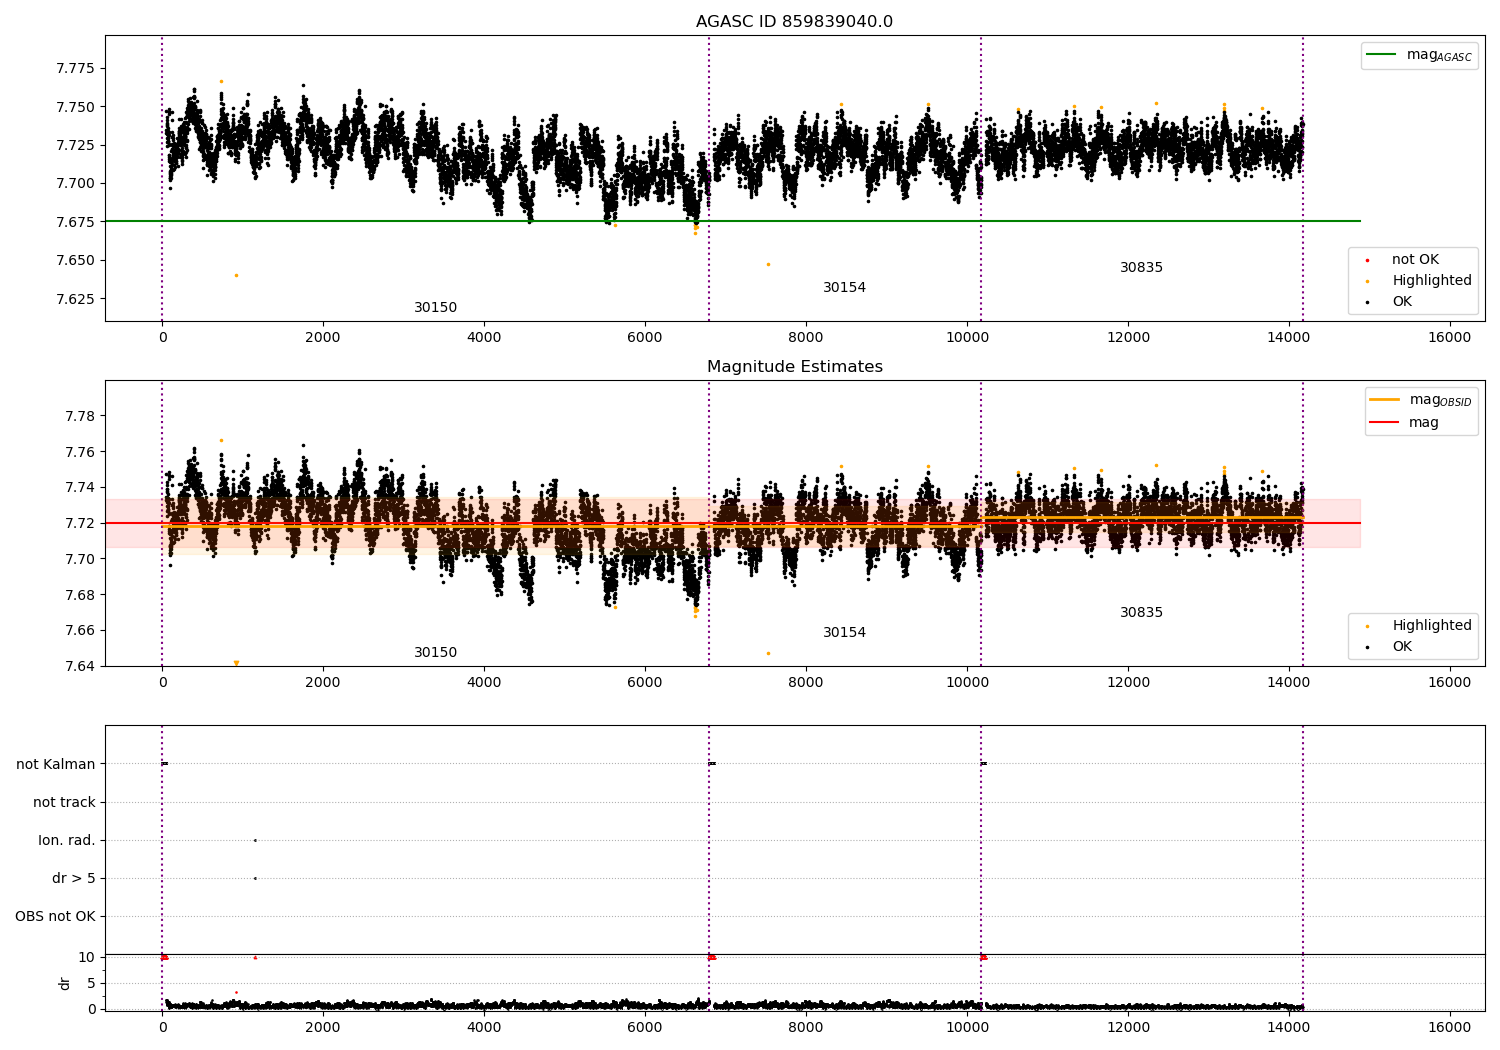Click the "Ion. rad." row label
The height and width of the screenshot is (1050, 1500).
(x=67, y=840)
